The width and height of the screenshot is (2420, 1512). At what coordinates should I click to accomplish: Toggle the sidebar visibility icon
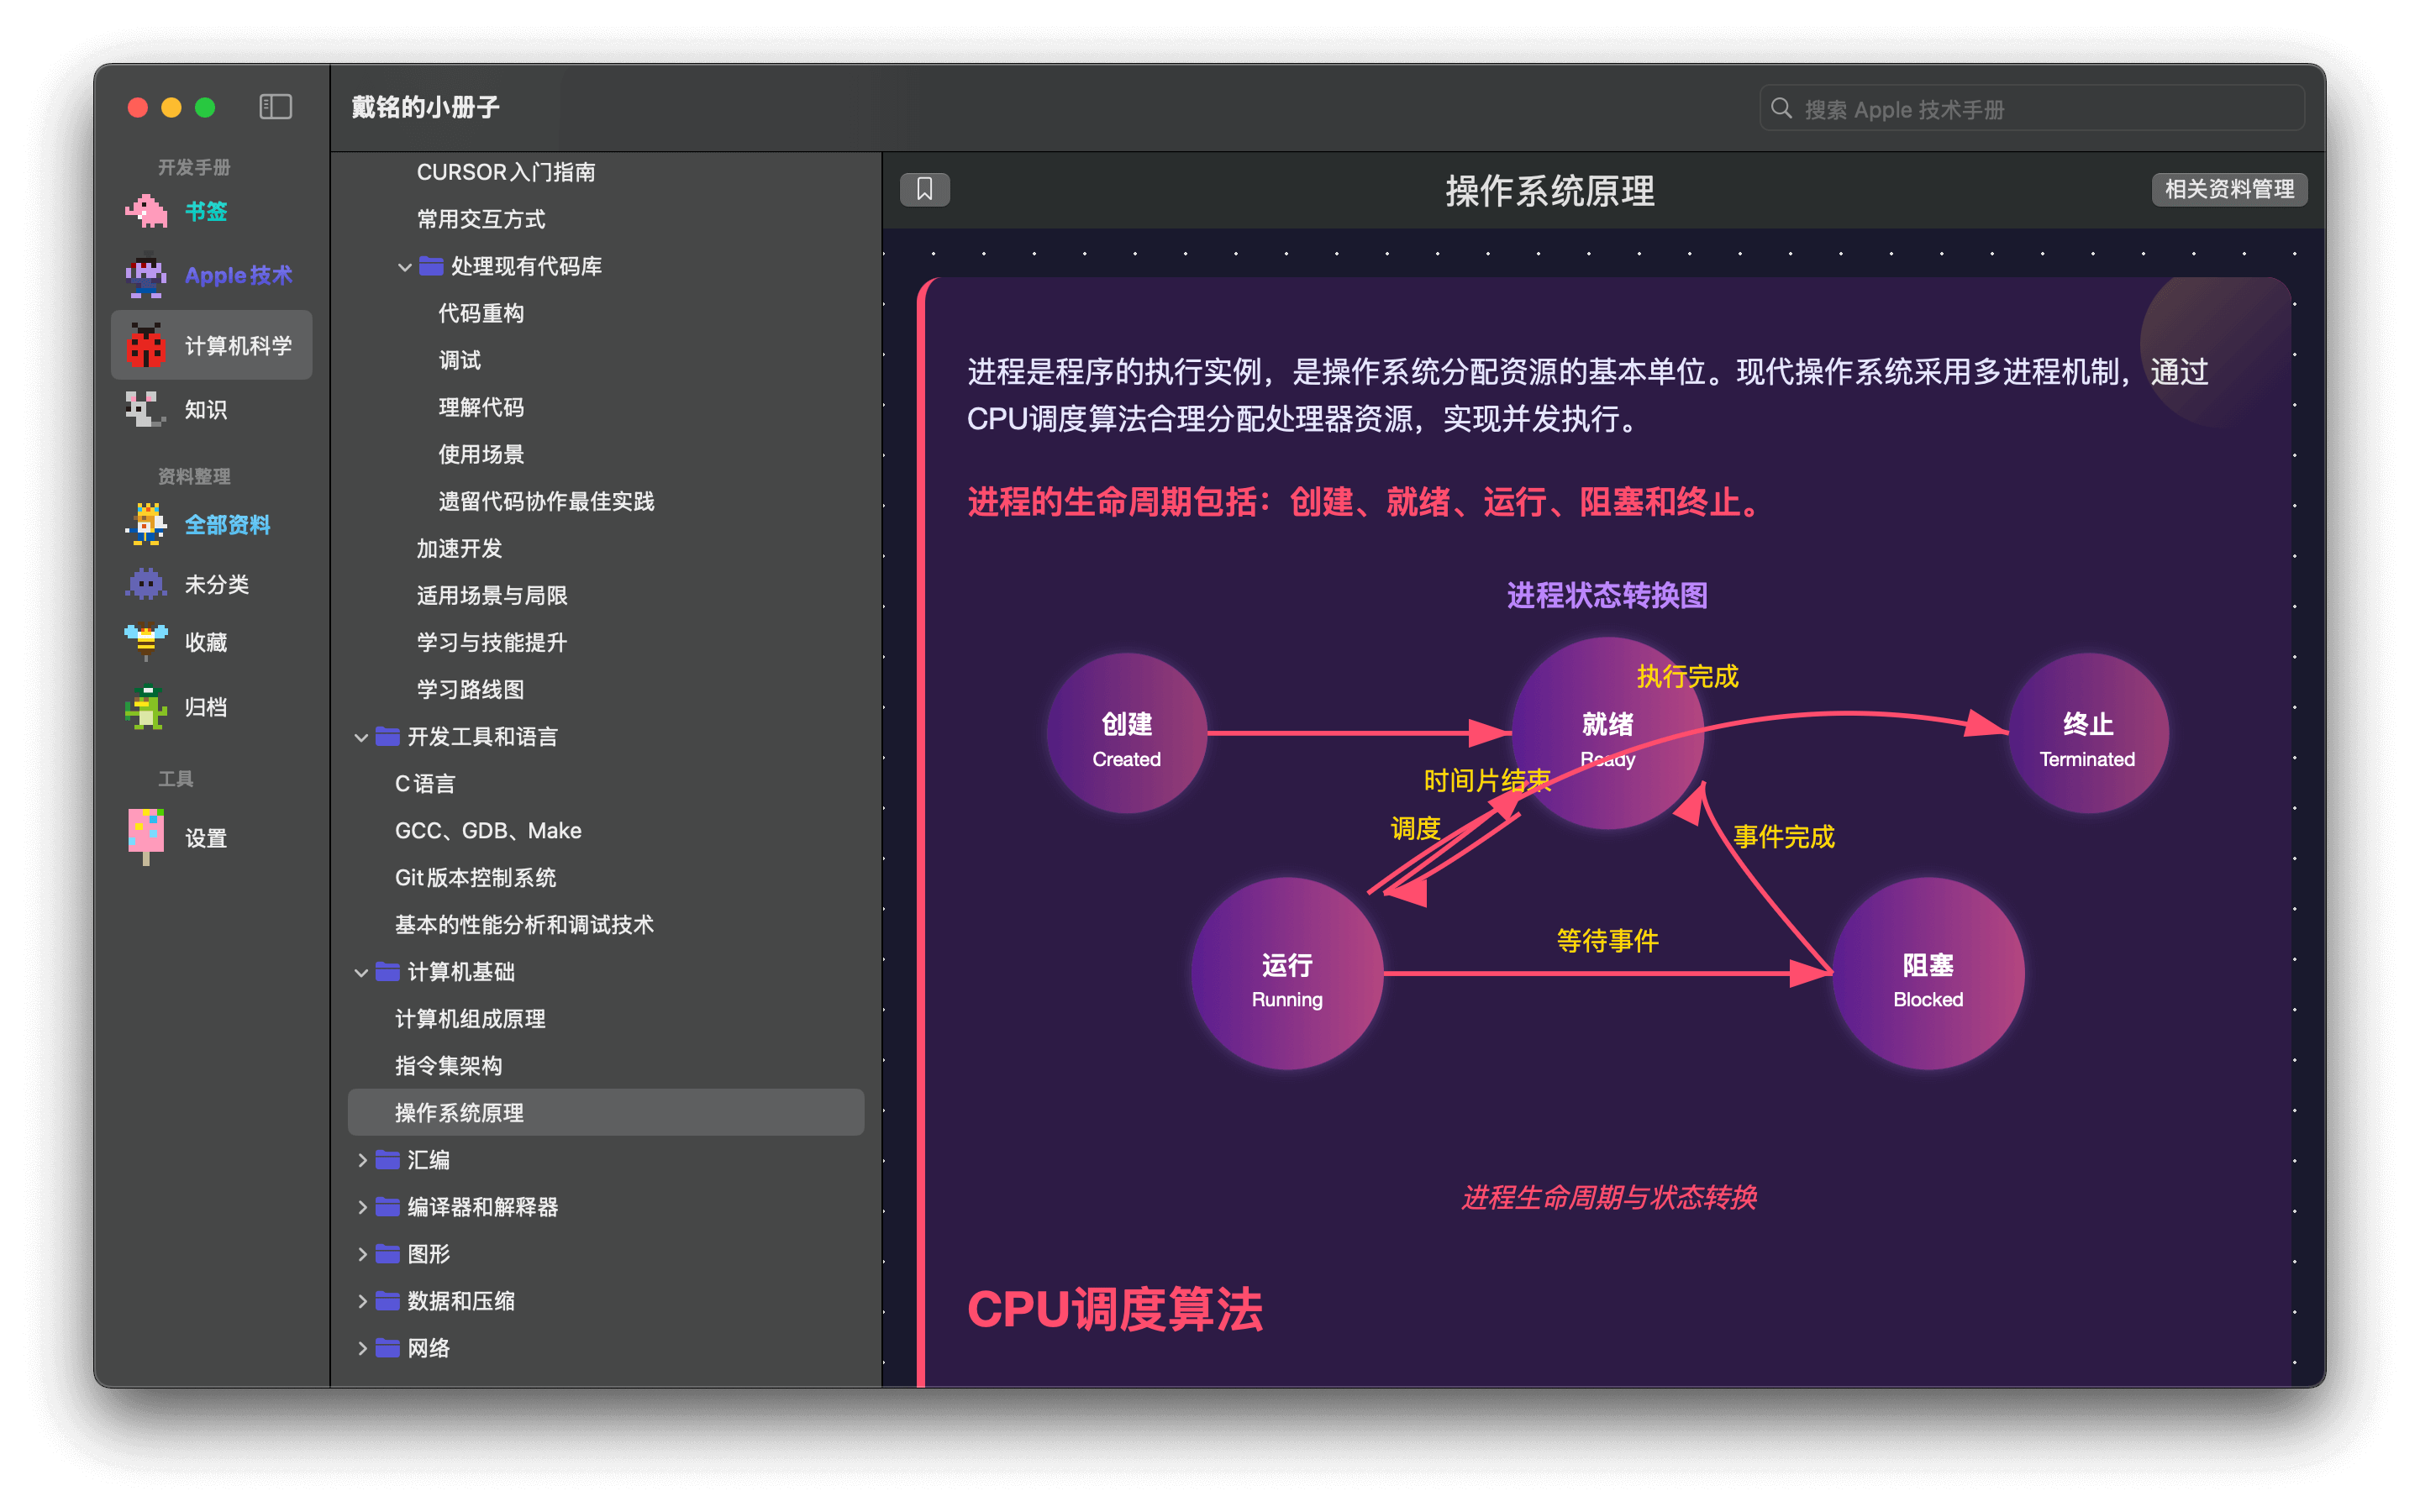[275, 107]
